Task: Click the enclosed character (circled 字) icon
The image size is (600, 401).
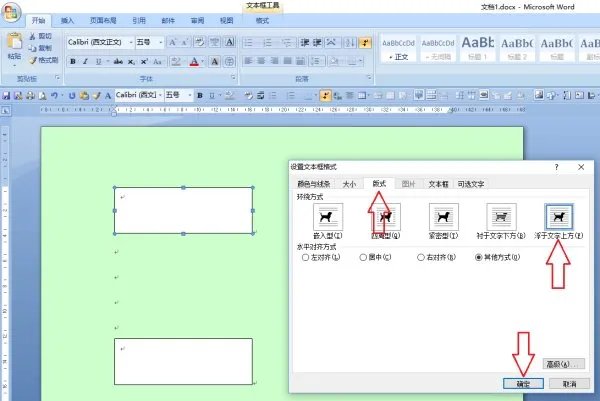Action: pyautogui.click(x=229, y=61)
